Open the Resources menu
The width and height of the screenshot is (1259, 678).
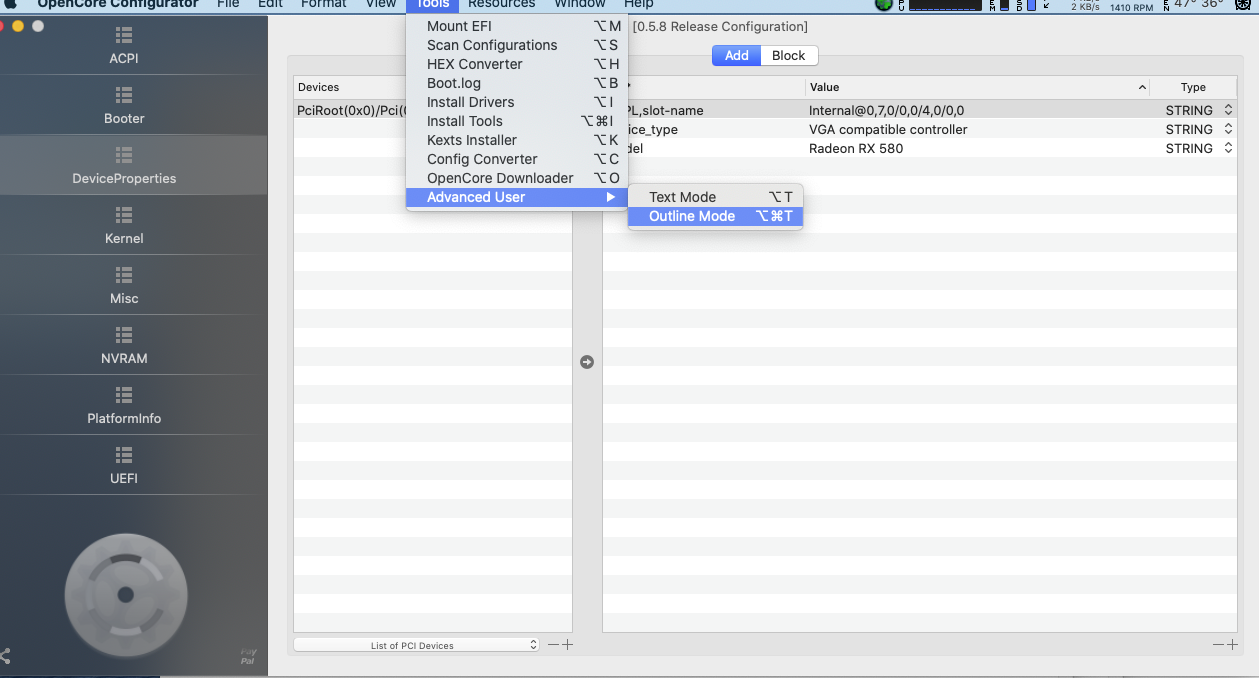[x=501, y=4]
